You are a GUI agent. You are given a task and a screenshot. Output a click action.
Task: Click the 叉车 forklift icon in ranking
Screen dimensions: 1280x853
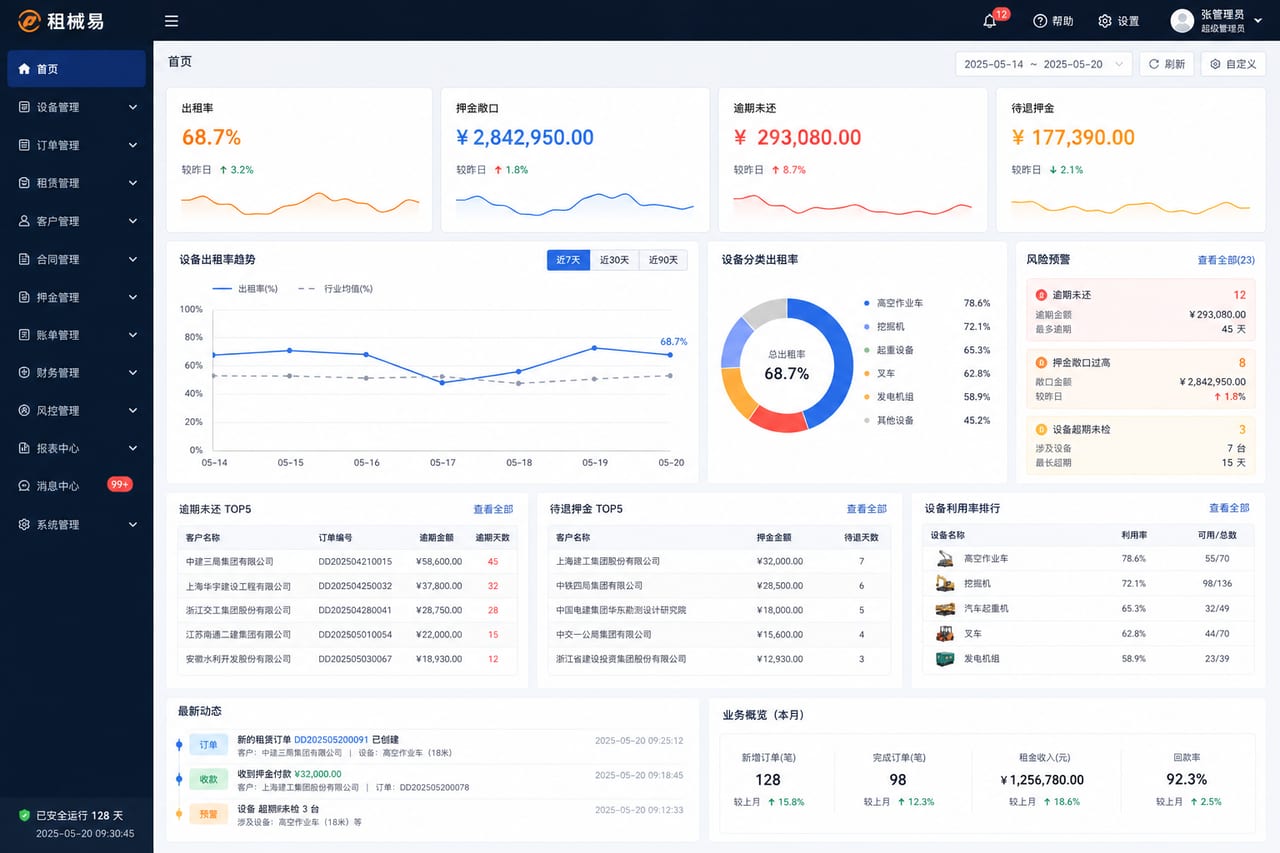pyautogui.click(x=945, y=633)
